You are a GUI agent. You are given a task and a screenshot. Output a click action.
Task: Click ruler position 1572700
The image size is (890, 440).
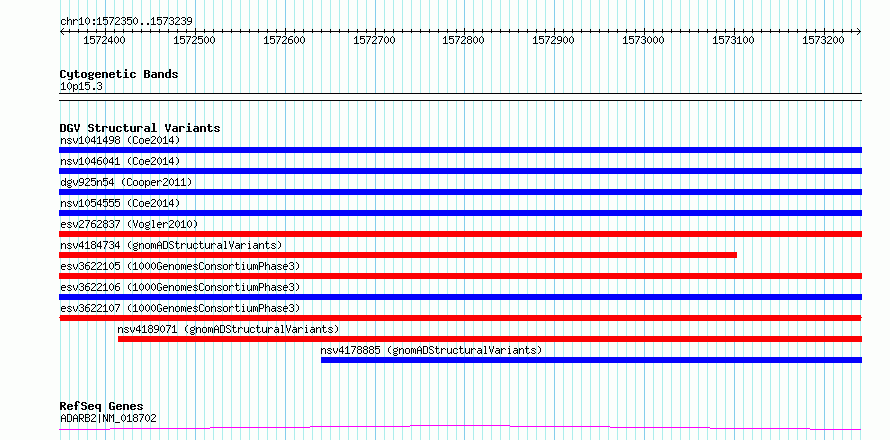374,40
